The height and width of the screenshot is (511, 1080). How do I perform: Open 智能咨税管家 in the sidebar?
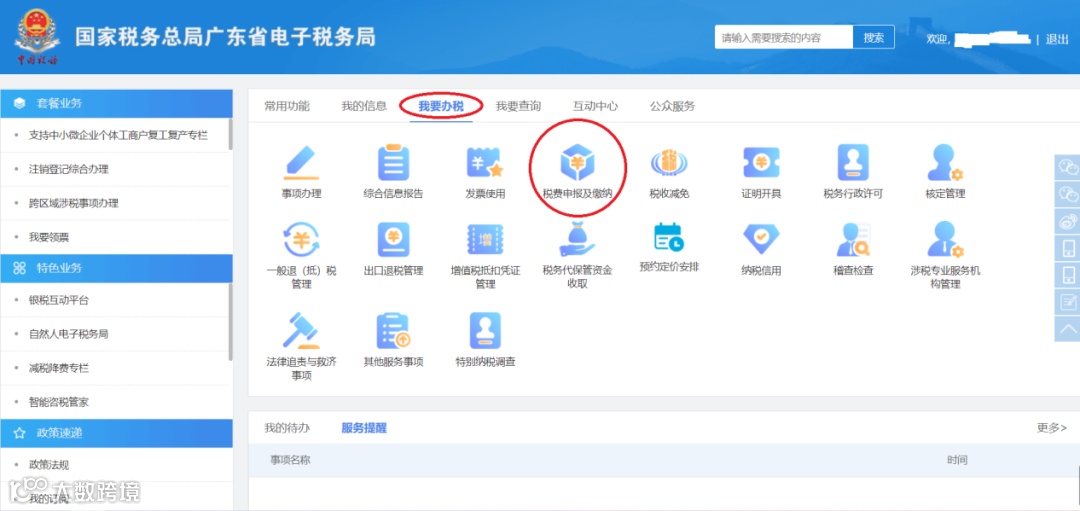click(x=59, y=402)
